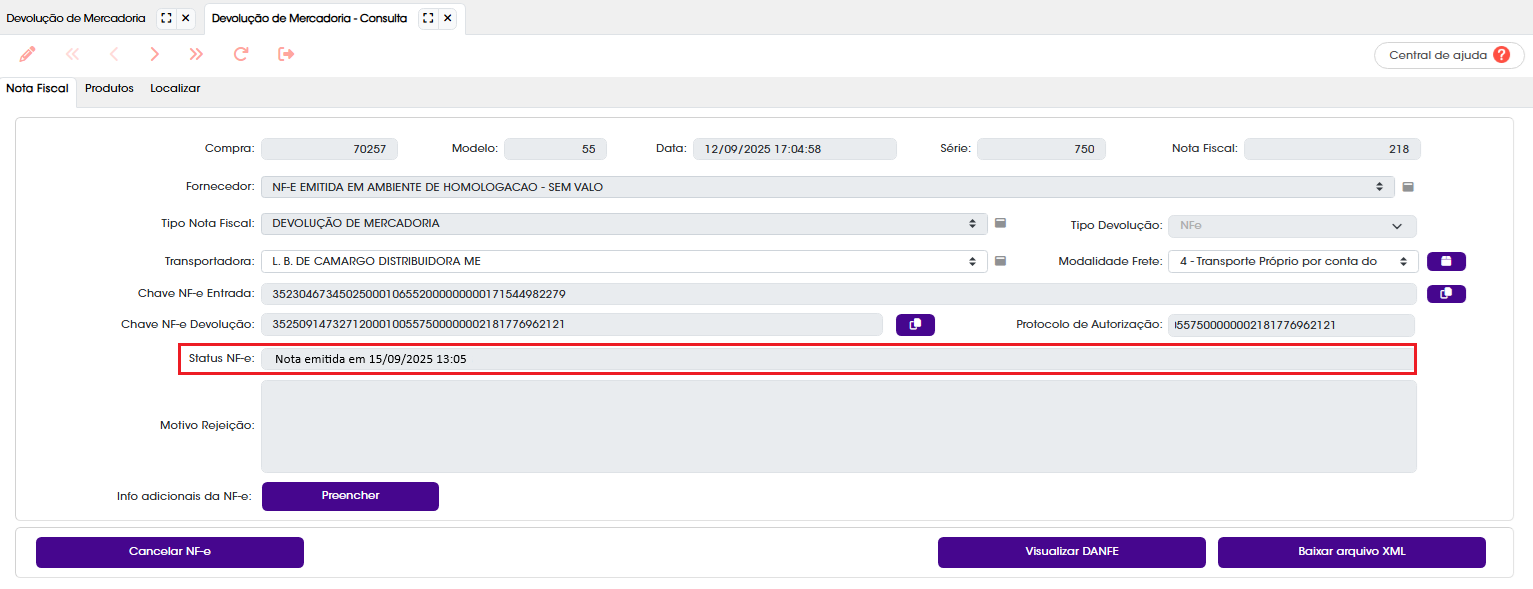Switch to the Produtos tab
Screen dimensions: 1533x589
click(x=109, y=89)
